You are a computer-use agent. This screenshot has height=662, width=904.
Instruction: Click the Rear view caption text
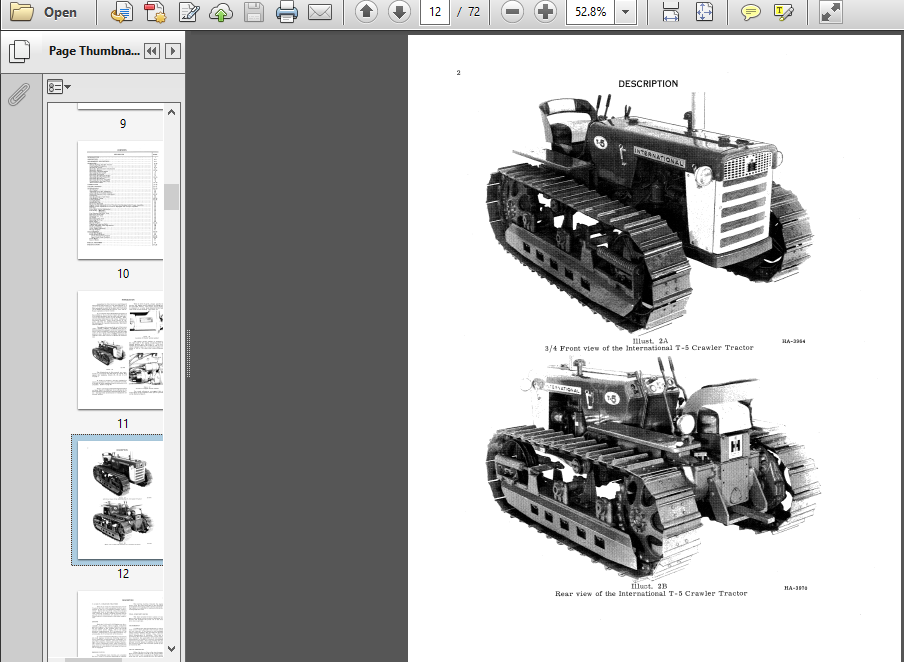point(651,593)
